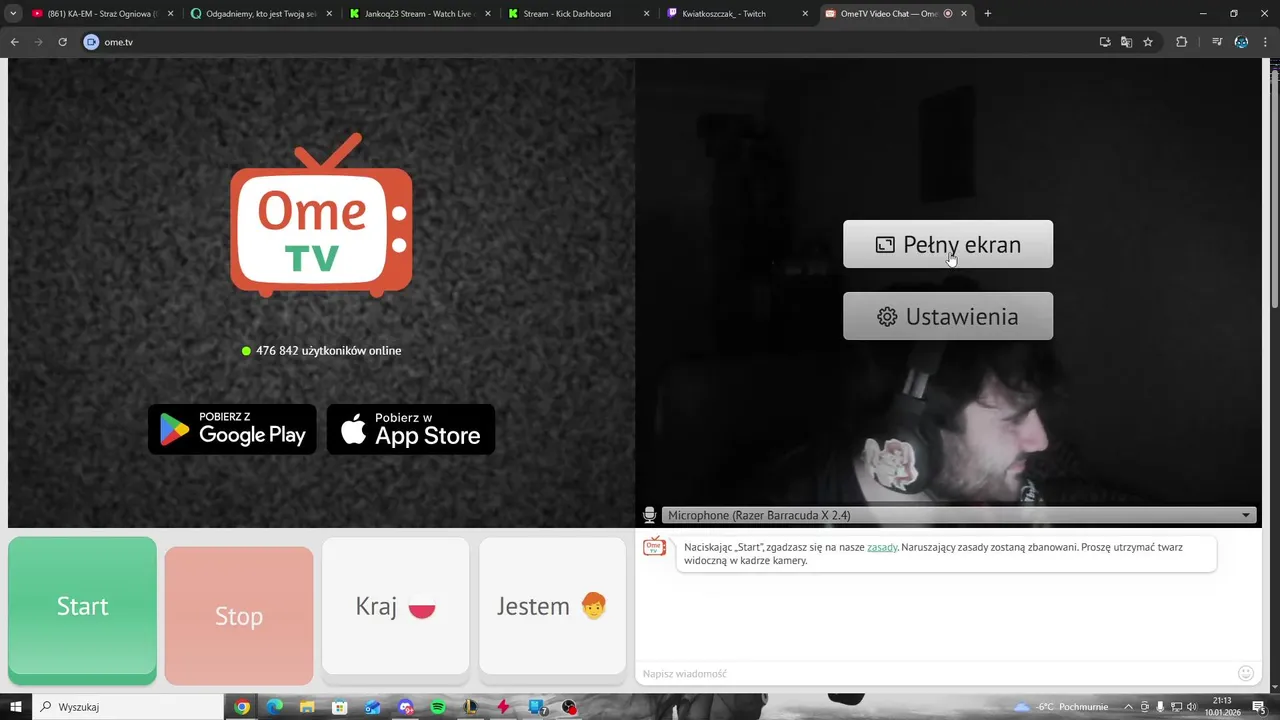Click the microphone icon beside device dropdown

(x=649, y=515)
